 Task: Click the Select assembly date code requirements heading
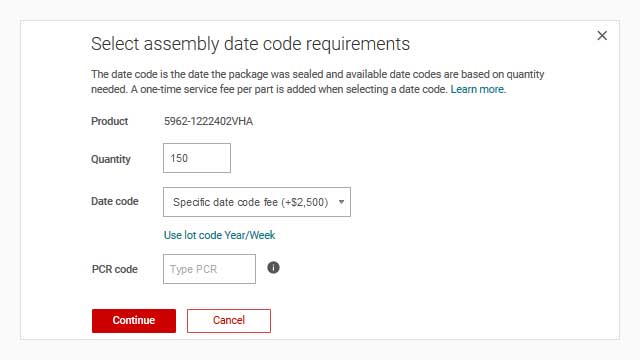pyautogui.click(x=250, y=44)
